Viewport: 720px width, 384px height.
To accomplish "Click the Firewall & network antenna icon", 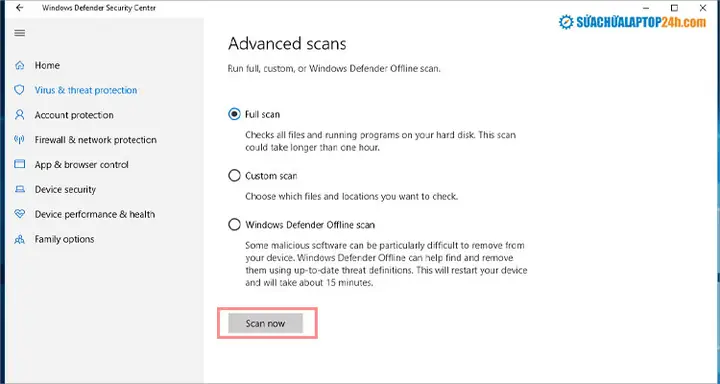I will click(x=19, y=140).
